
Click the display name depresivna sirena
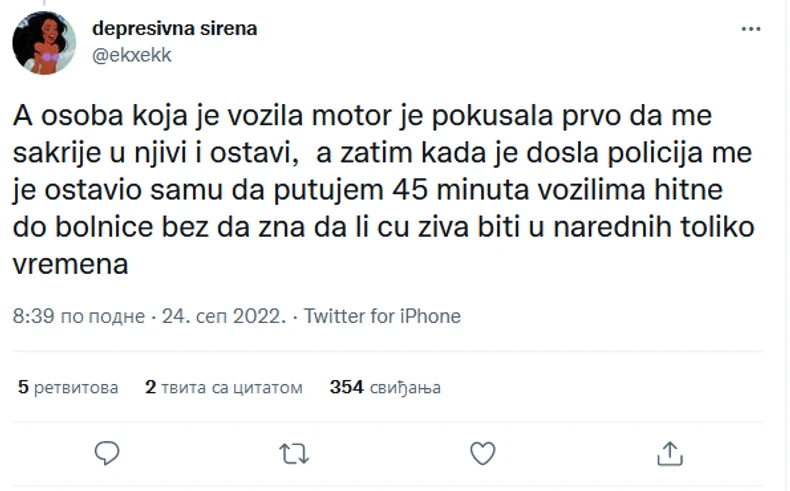(x=174, y=28)
